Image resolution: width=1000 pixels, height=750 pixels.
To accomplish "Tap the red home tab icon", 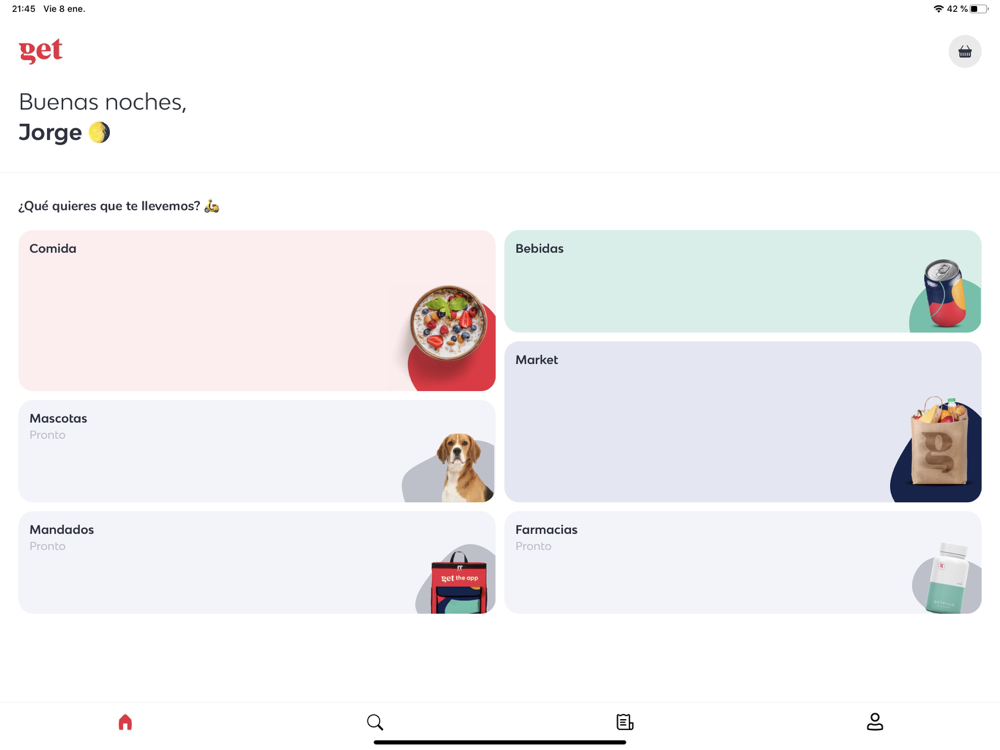I will click(x=125, y=722).
